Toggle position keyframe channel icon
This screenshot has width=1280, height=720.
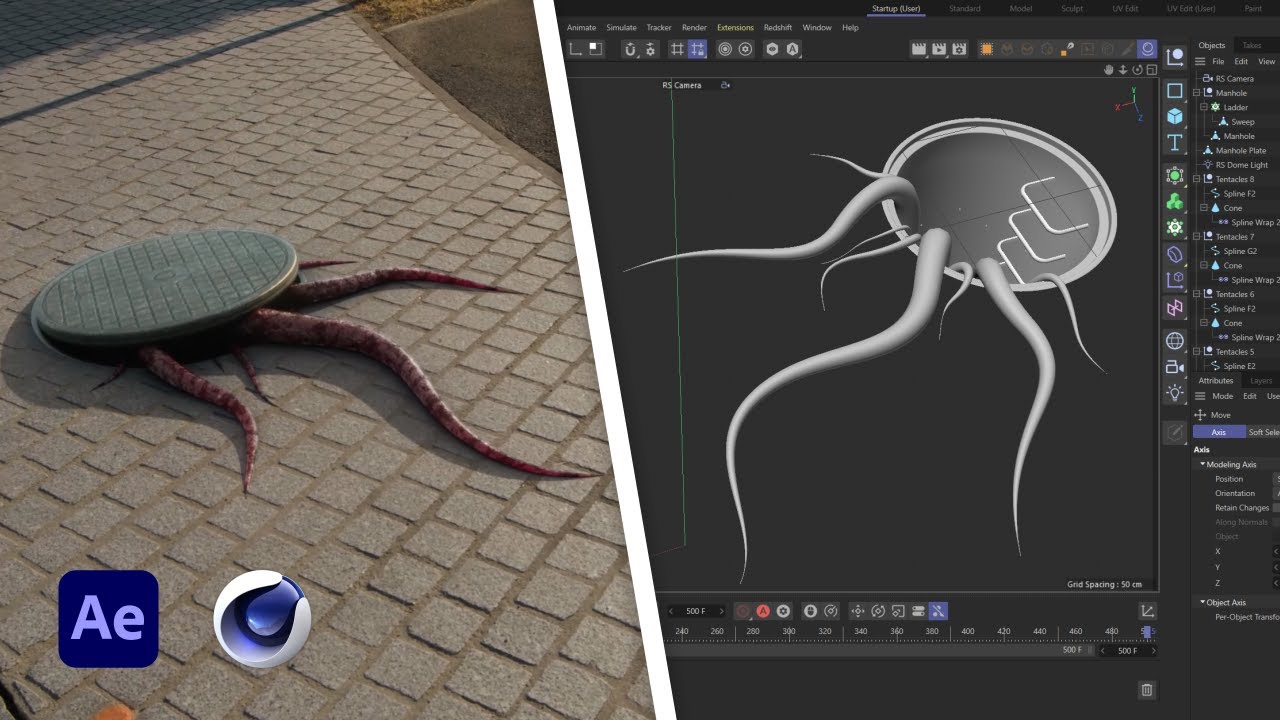pos(858,611)
